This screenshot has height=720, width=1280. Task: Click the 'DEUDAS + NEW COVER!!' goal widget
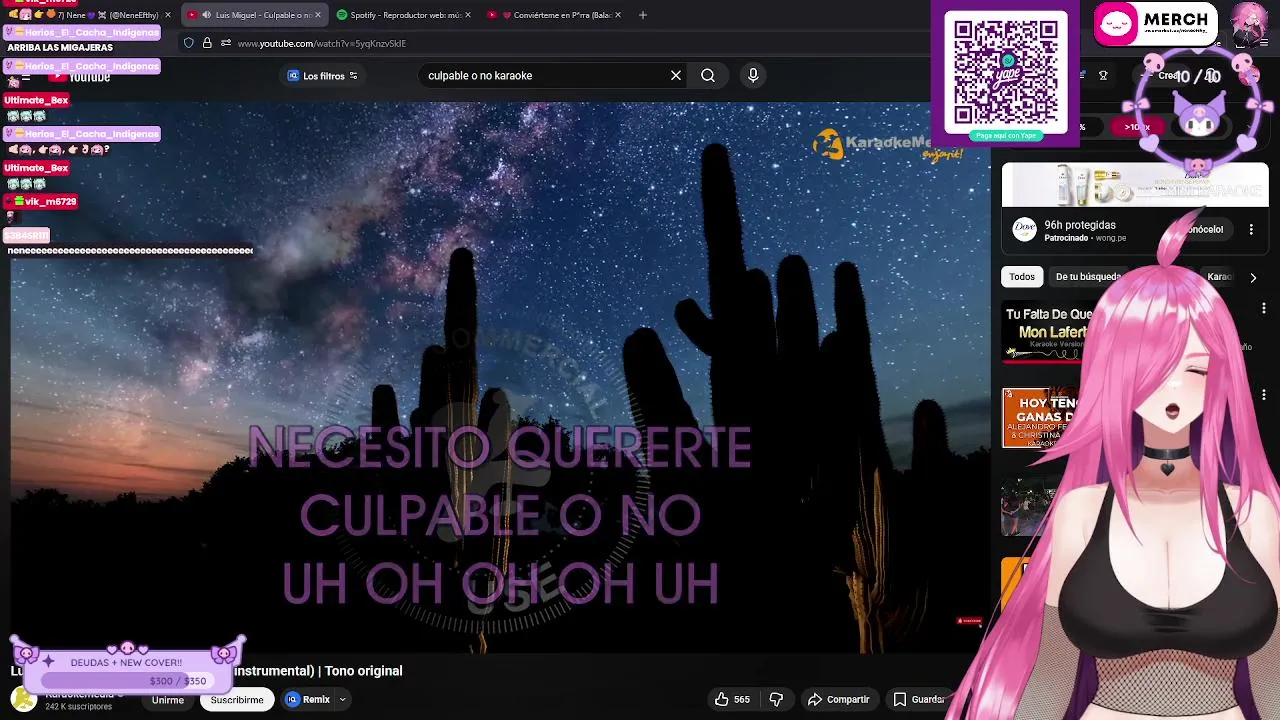coord(127,667)
